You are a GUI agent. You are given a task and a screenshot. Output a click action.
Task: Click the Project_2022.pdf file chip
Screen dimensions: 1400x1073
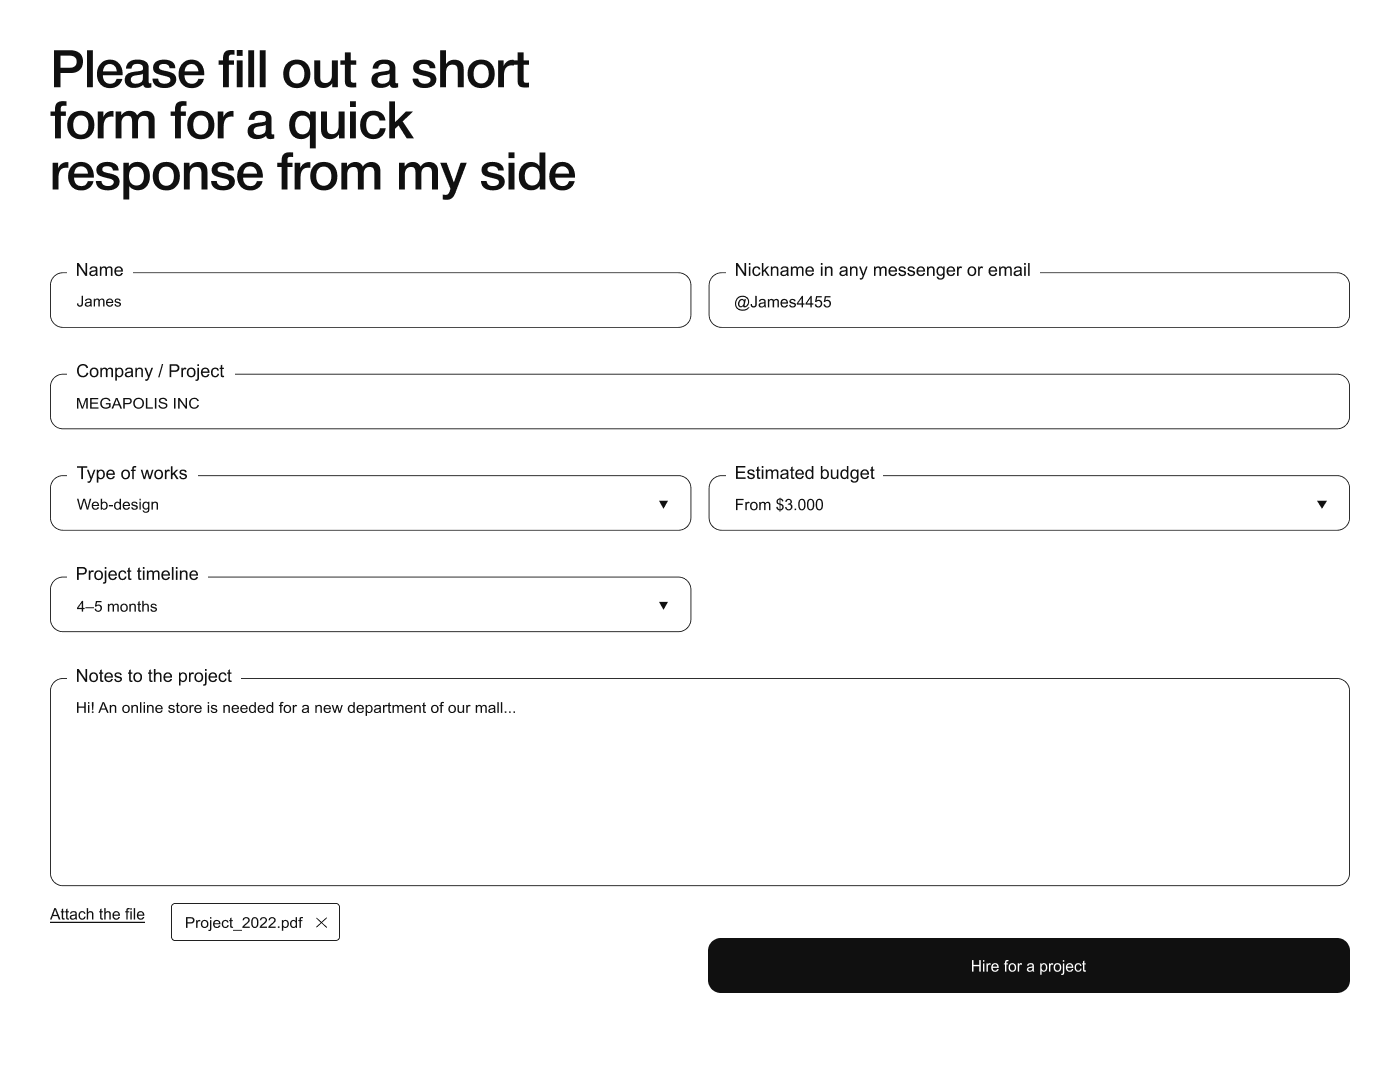point(243,923)
